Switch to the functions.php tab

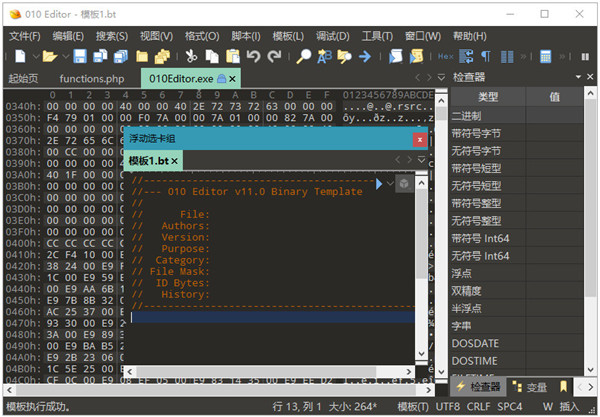pos(93,78)
